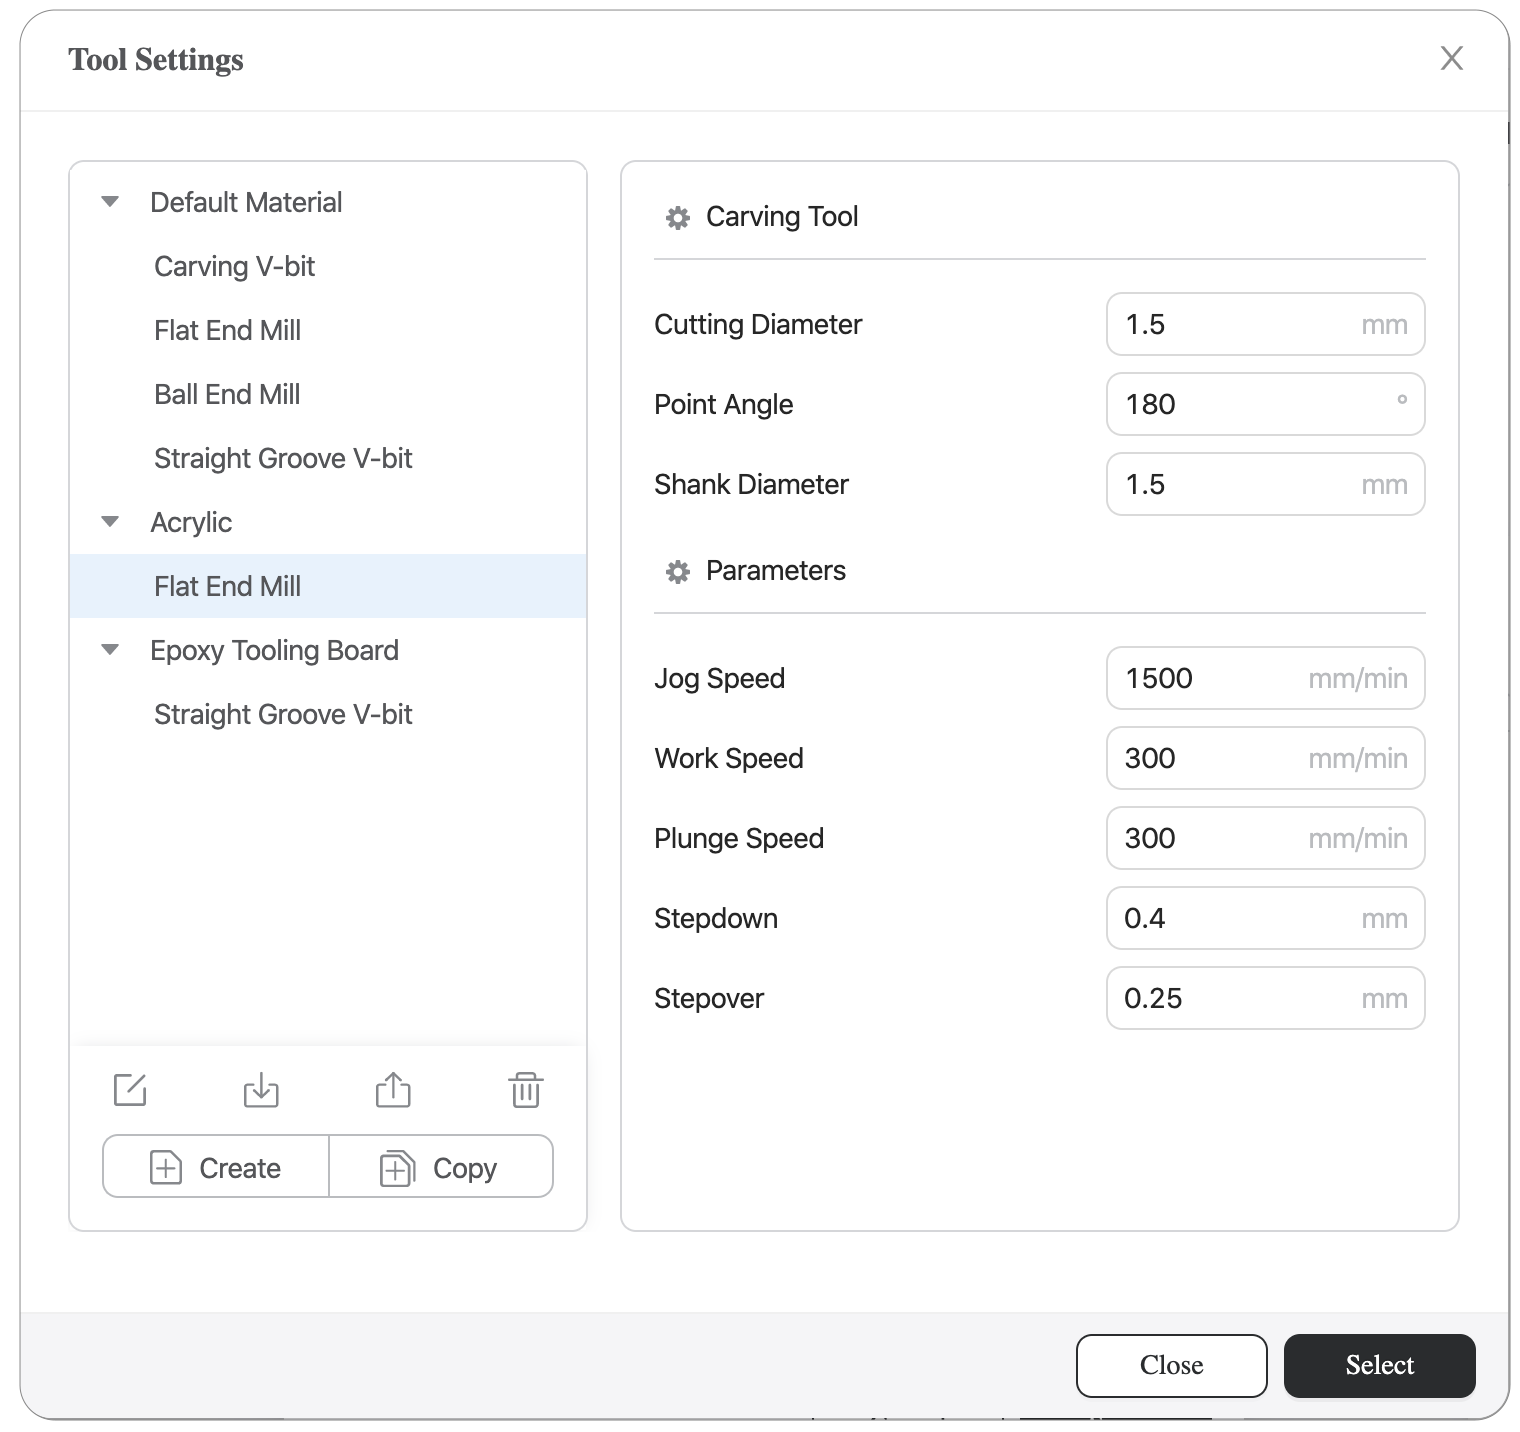Click the Carving Tool gear icon
This screenshot has height=1432, width=1520.
pyautogui.click(x=677, y=216)
